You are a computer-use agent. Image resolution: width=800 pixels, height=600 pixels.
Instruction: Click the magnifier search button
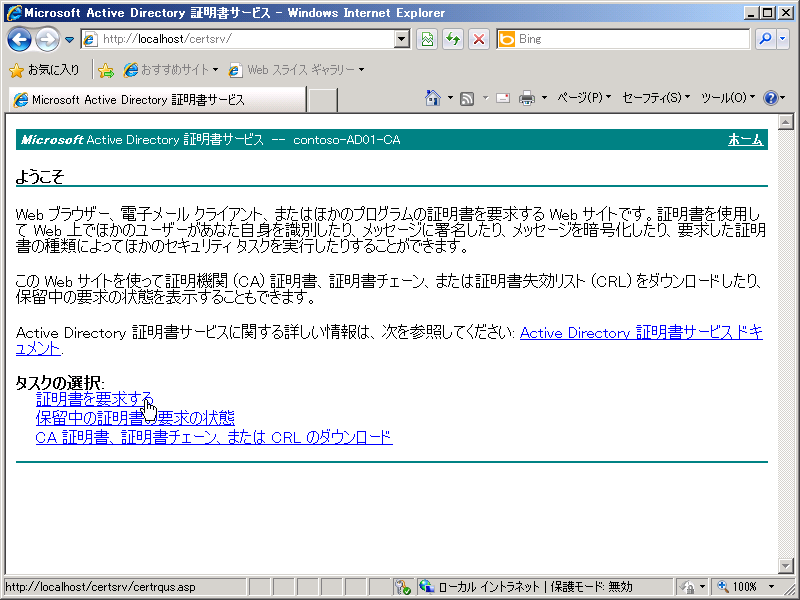point(765,39)
